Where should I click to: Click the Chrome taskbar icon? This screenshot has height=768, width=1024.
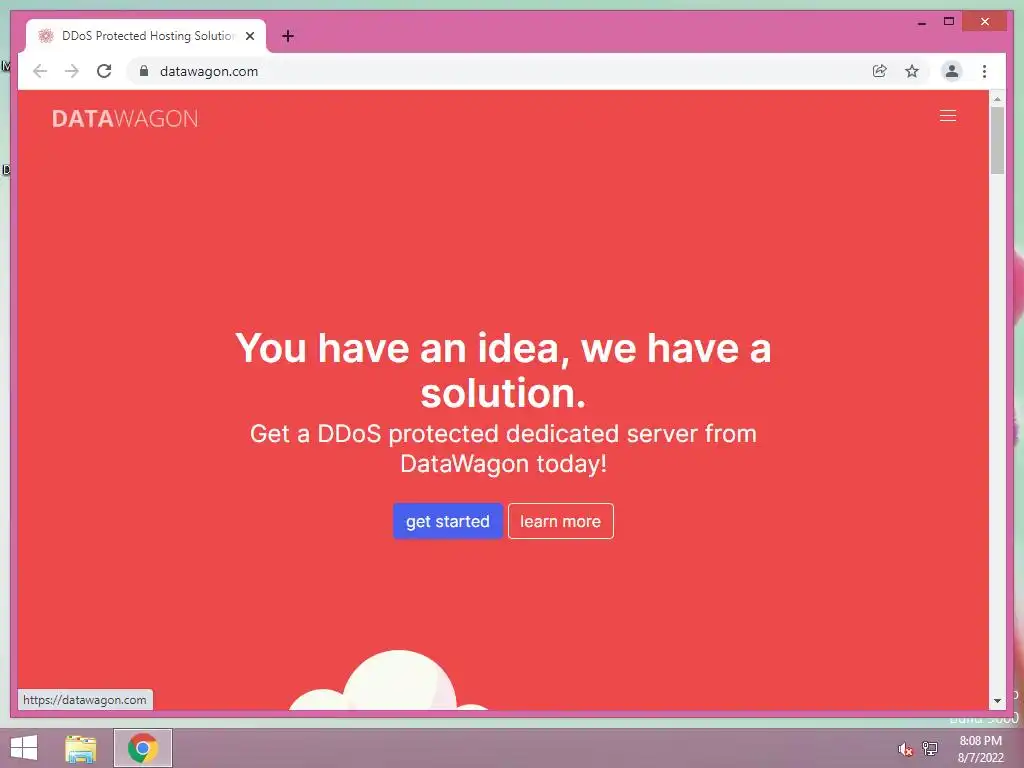(142, 748)
